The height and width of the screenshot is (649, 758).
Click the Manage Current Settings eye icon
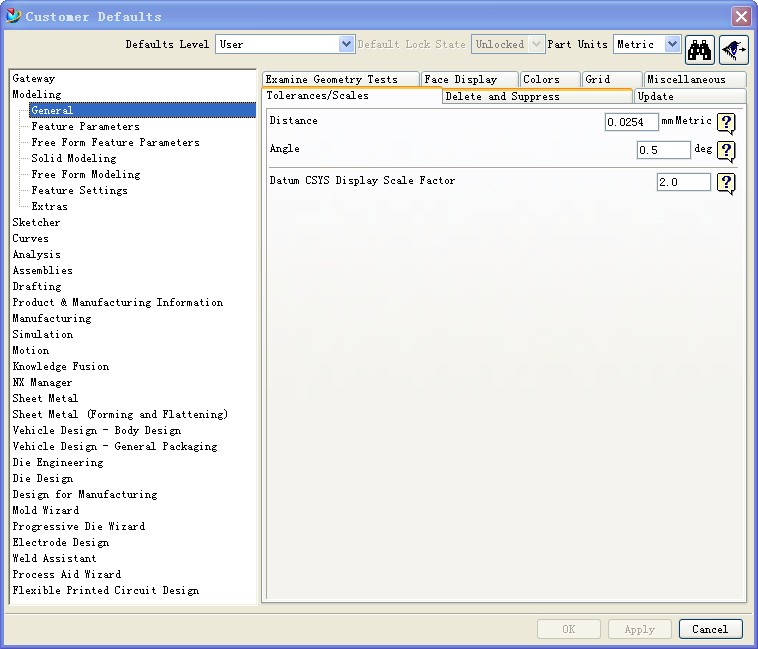tap(734, 49)
